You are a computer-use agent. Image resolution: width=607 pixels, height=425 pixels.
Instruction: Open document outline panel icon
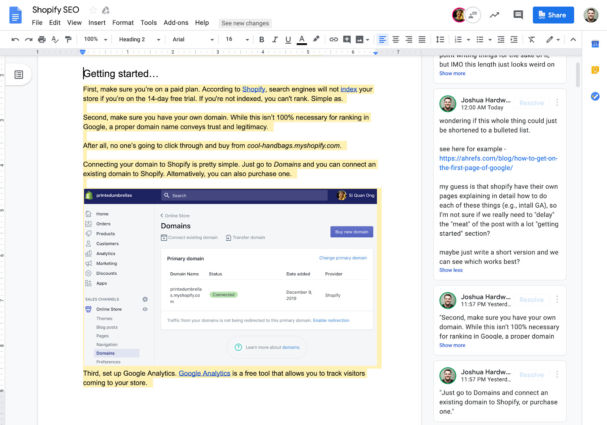pyautogui.click(x=18, y=75)
